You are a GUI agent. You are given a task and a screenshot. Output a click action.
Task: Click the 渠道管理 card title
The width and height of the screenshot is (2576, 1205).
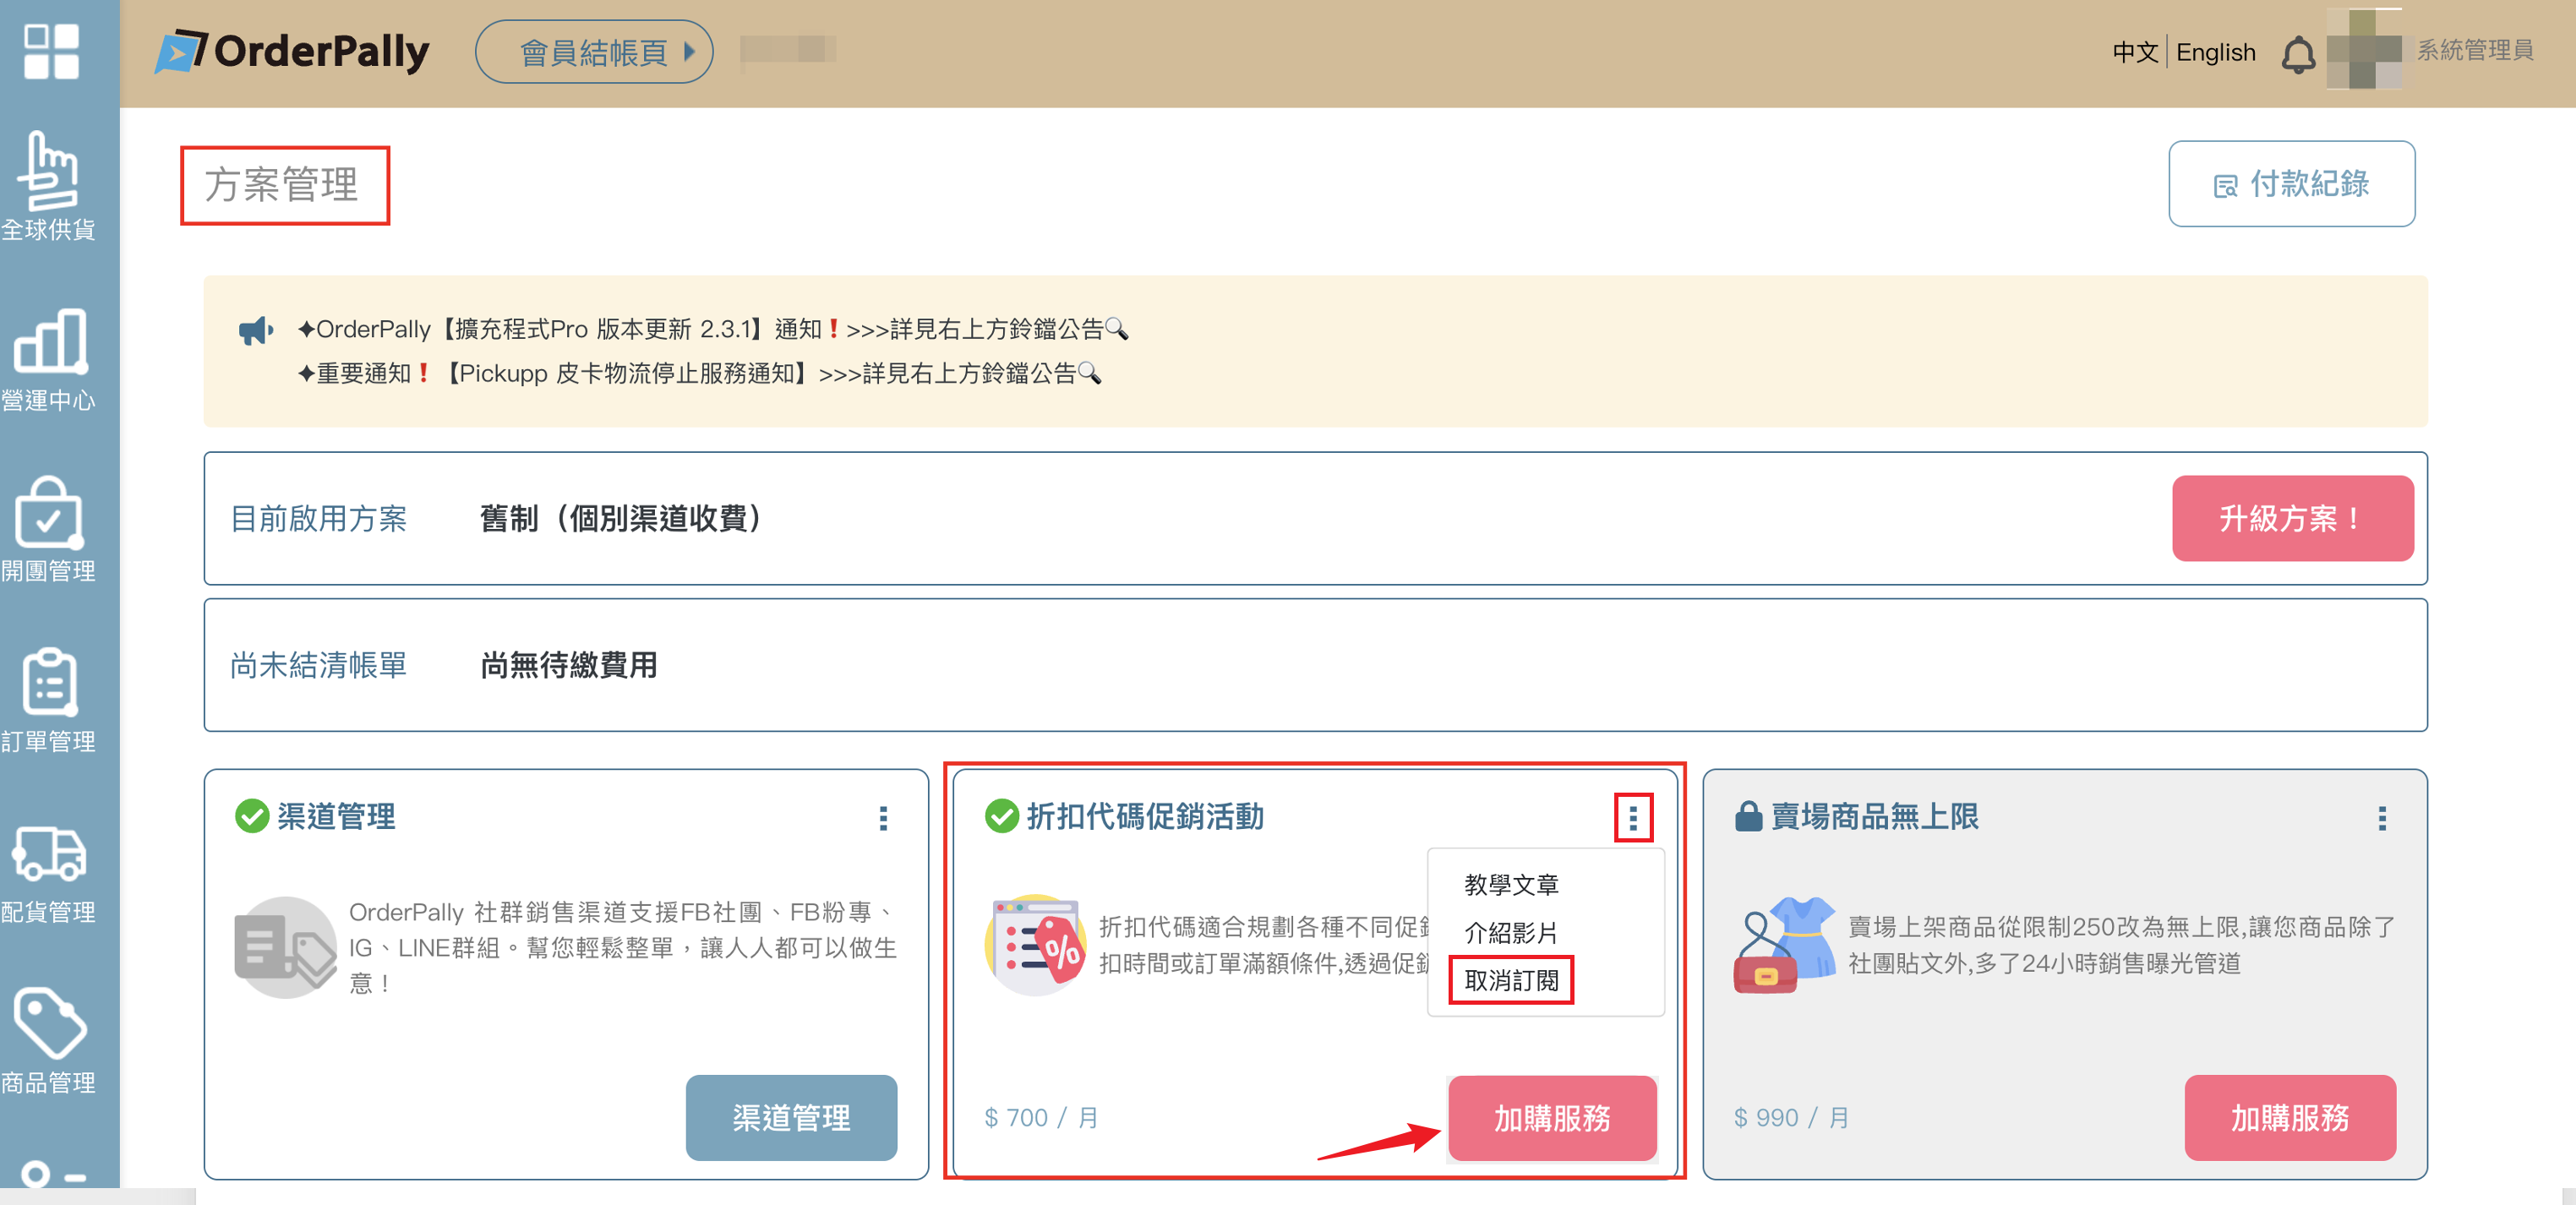[x=336, y=816]
